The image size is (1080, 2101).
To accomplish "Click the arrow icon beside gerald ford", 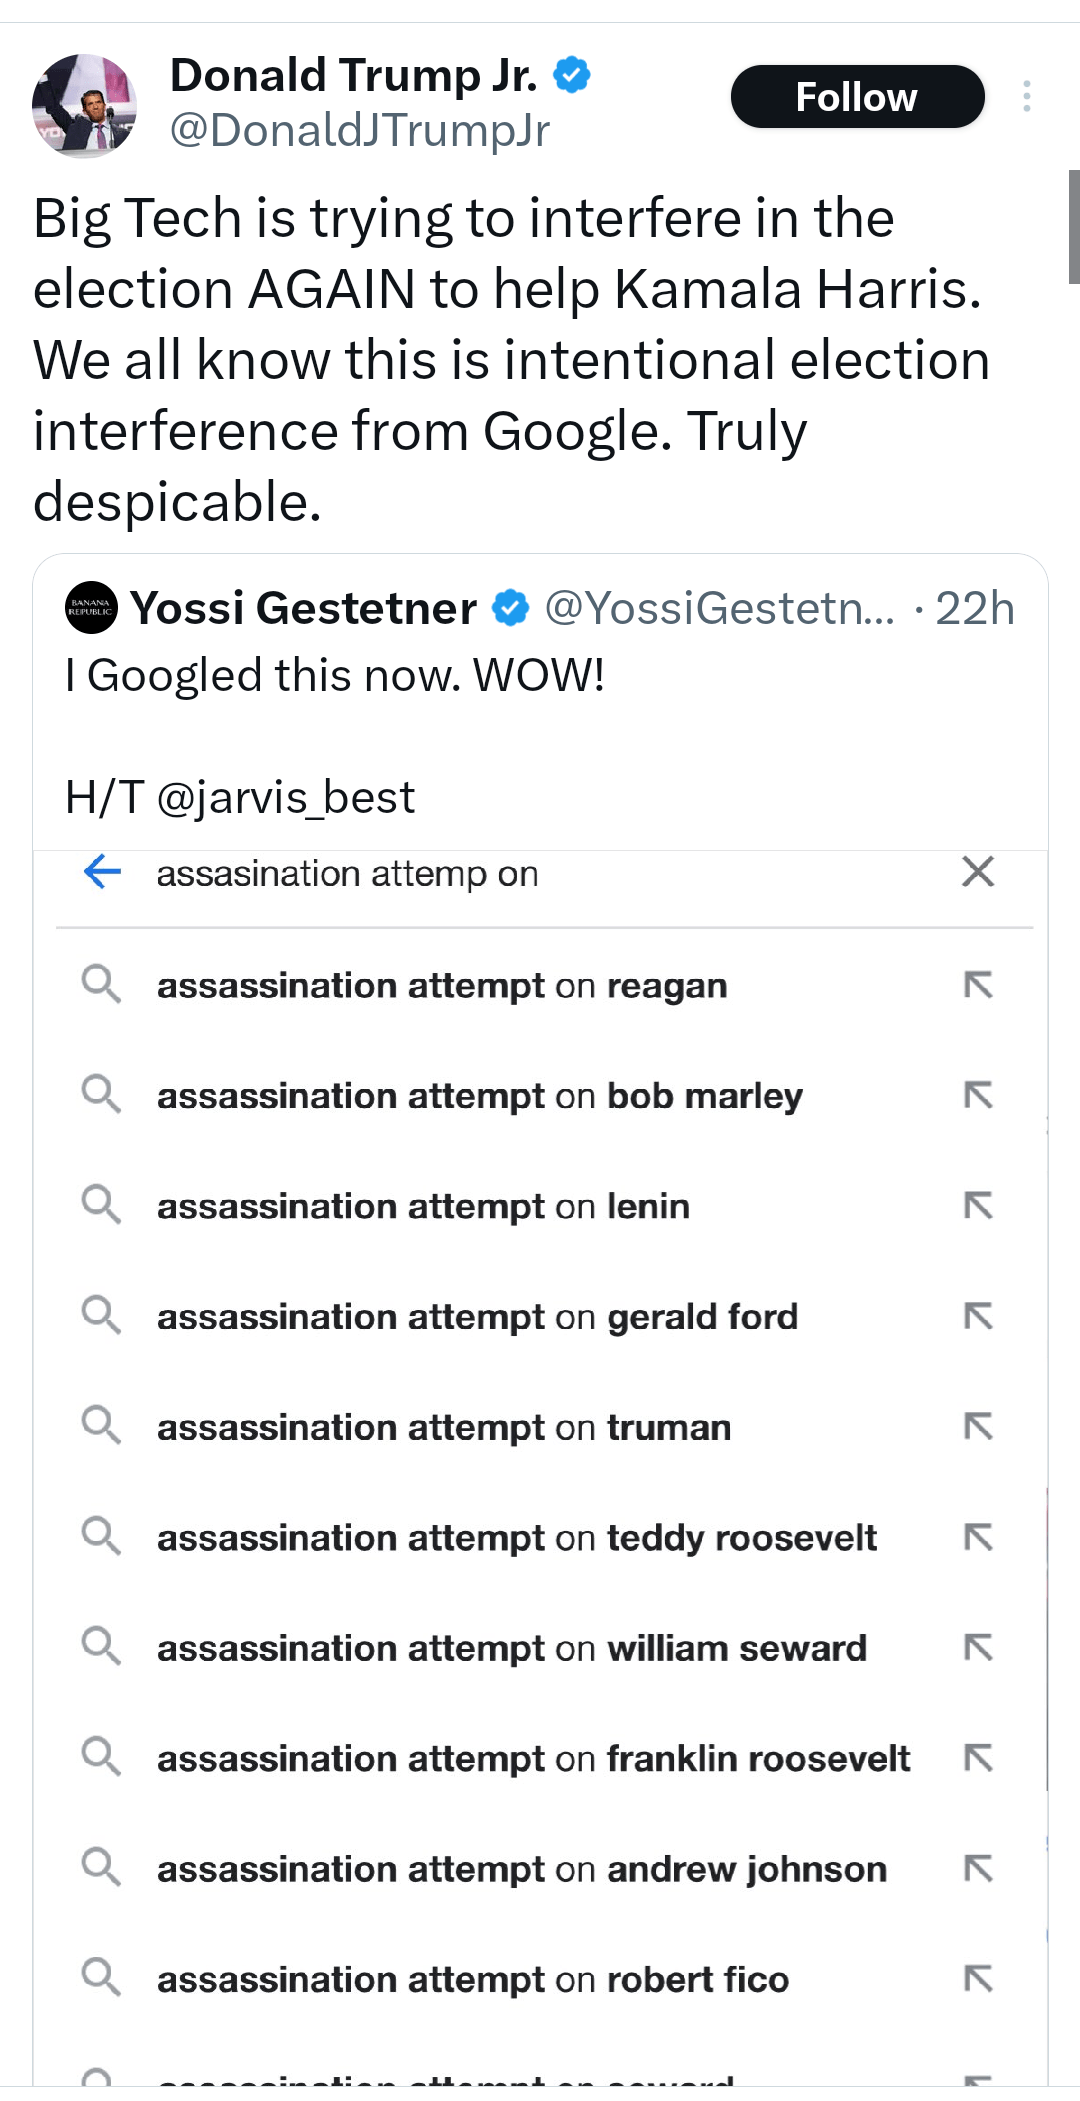I will pos(978,1317).
